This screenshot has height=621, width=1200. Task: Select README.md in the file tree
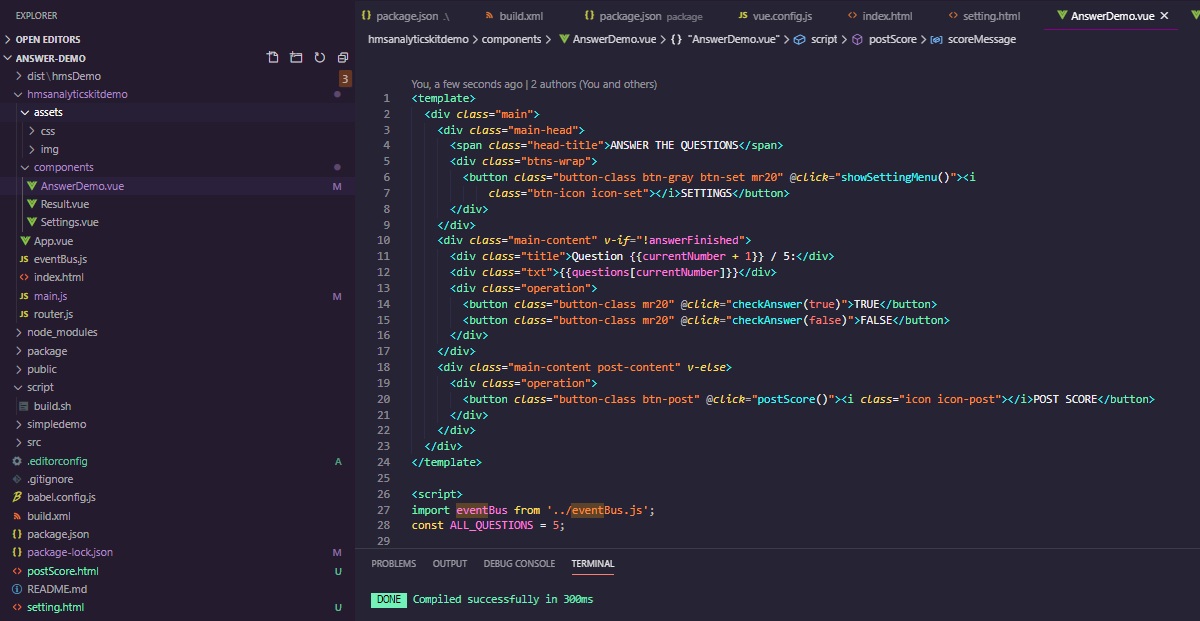57,589
